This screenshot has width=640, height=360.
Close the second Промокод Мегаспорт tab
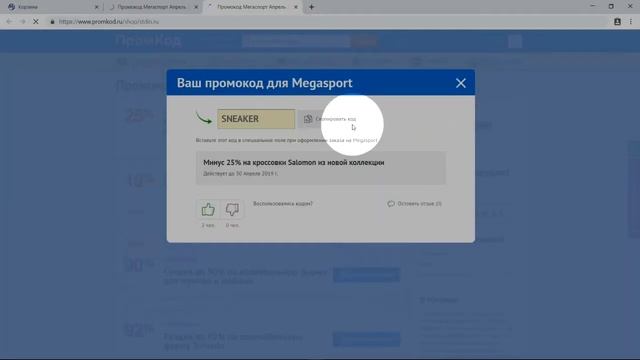pyautogui.click(x=196, y=7)
